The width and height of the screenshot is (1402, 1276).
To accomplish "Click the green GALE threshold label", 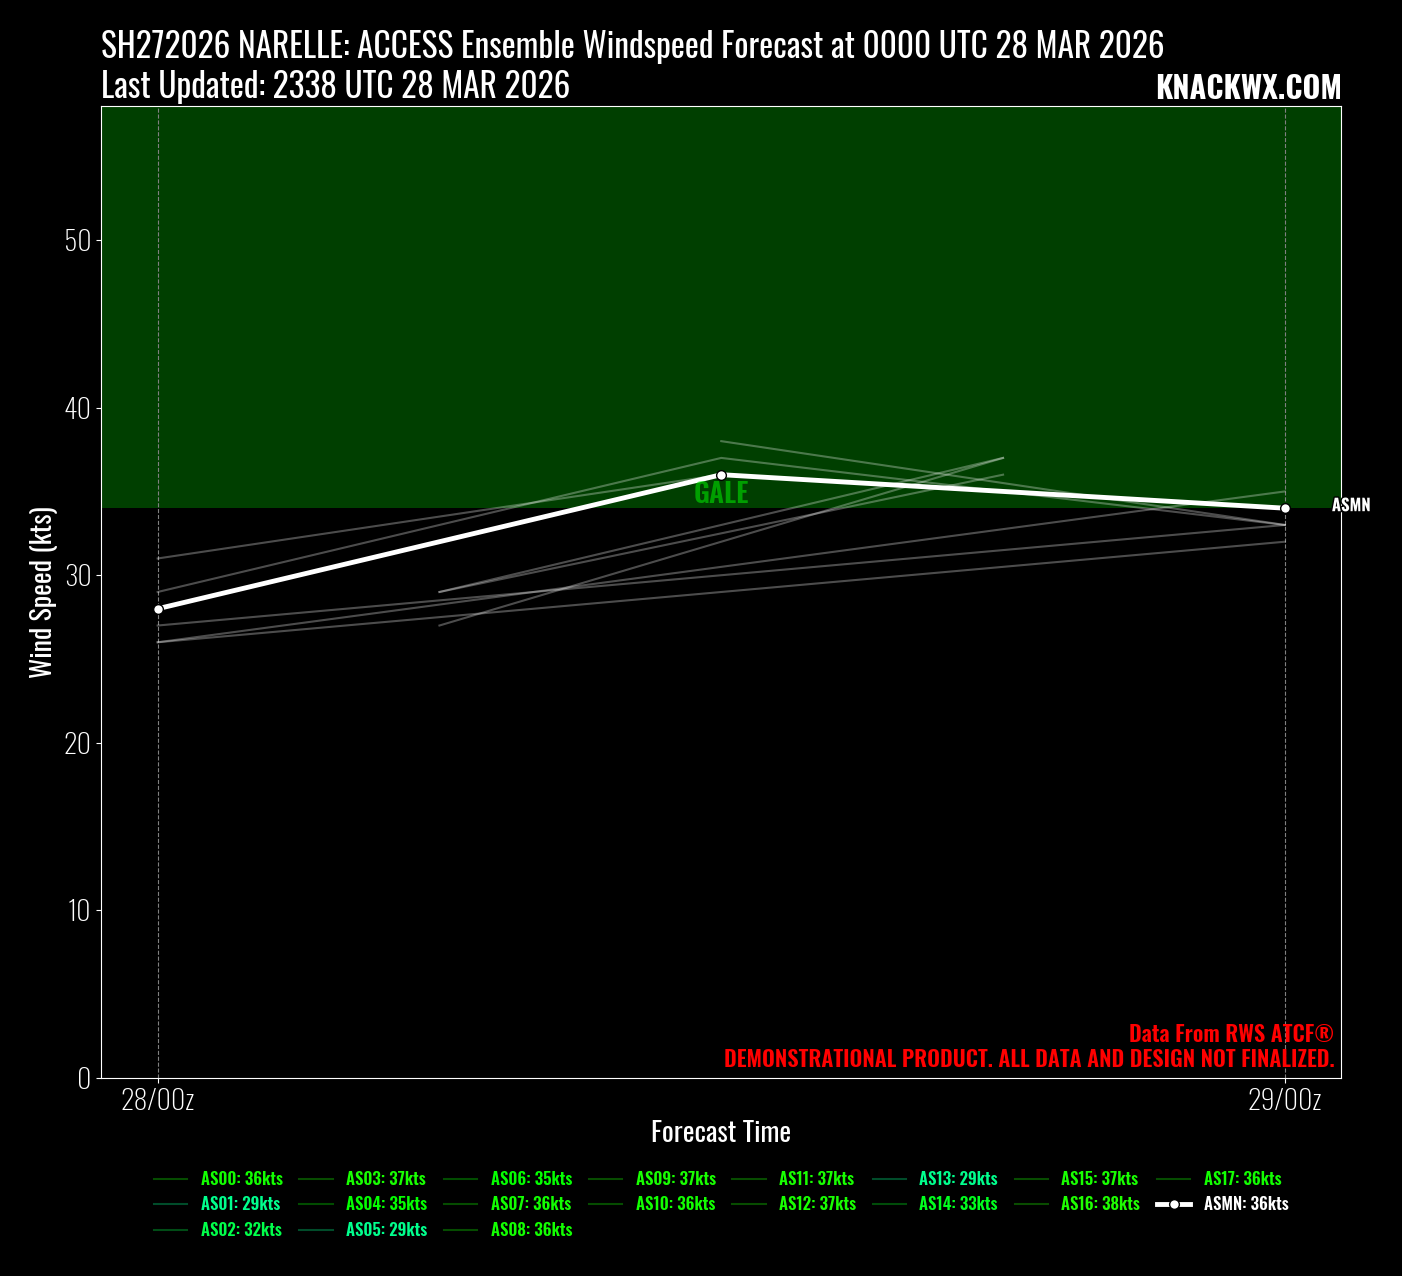I will coord(721,493).
